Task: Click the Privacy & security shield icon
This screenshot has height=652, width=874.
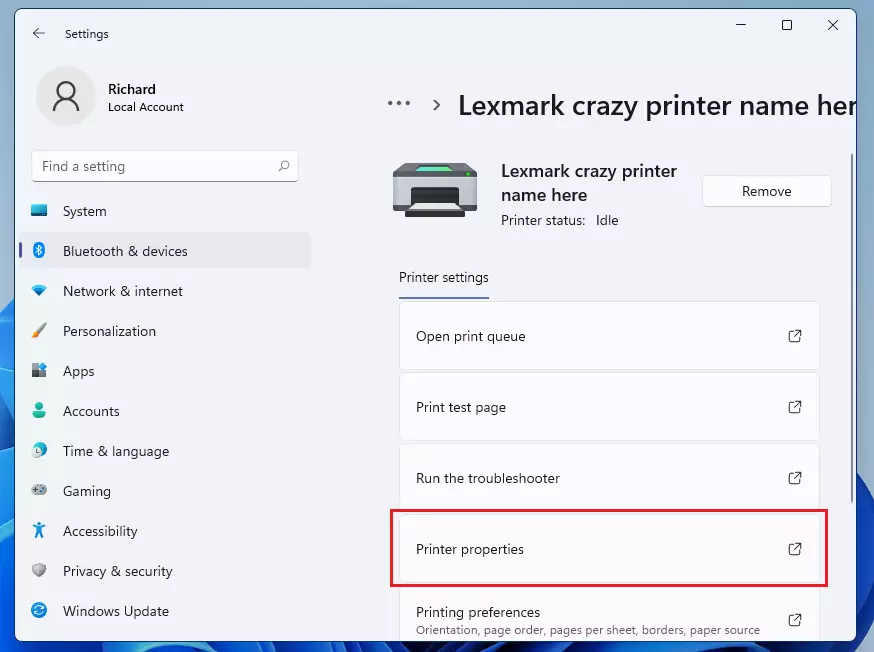Action: pyautogui.click(x=39, y=570)
